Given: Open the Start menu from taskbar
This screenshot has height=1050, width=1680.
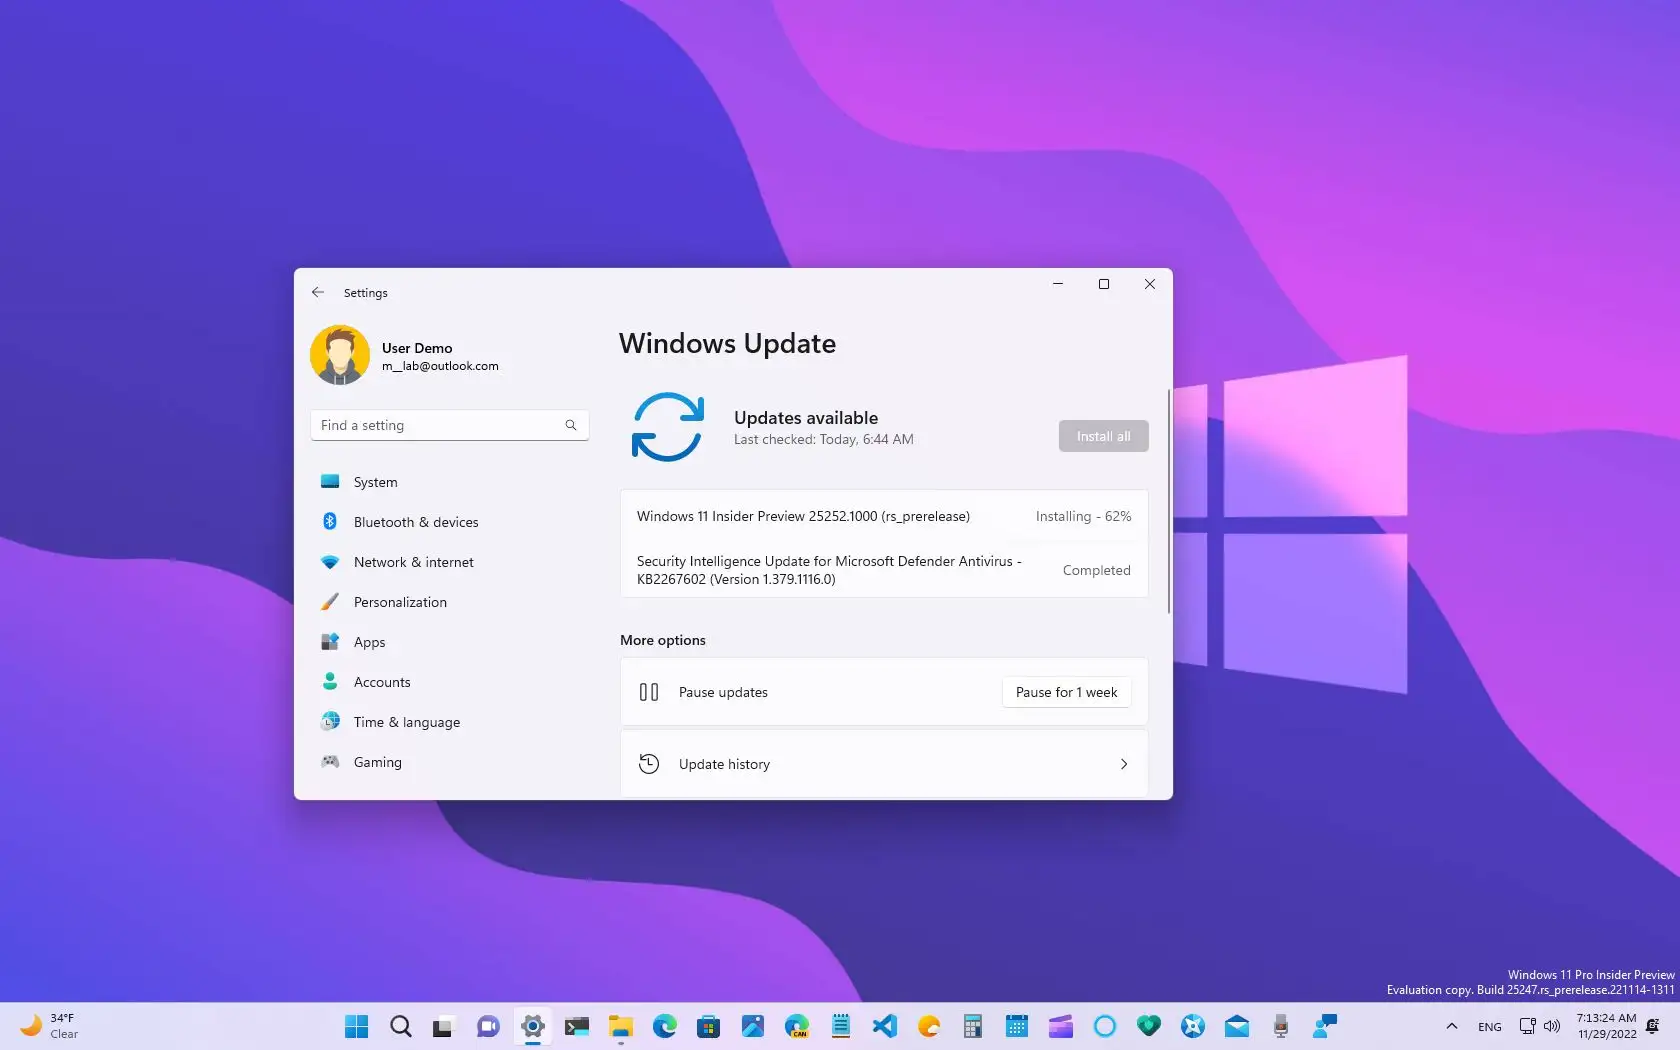Looking at the screenshot, I should [x=357, y=1026].
